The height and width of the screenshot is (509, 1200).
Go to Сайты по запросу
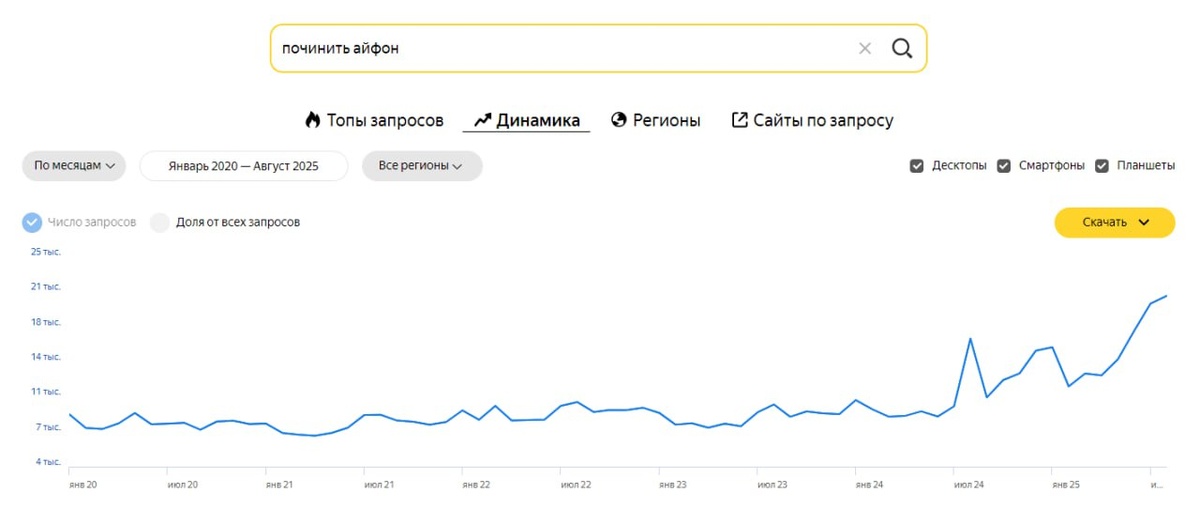(823, 120)
